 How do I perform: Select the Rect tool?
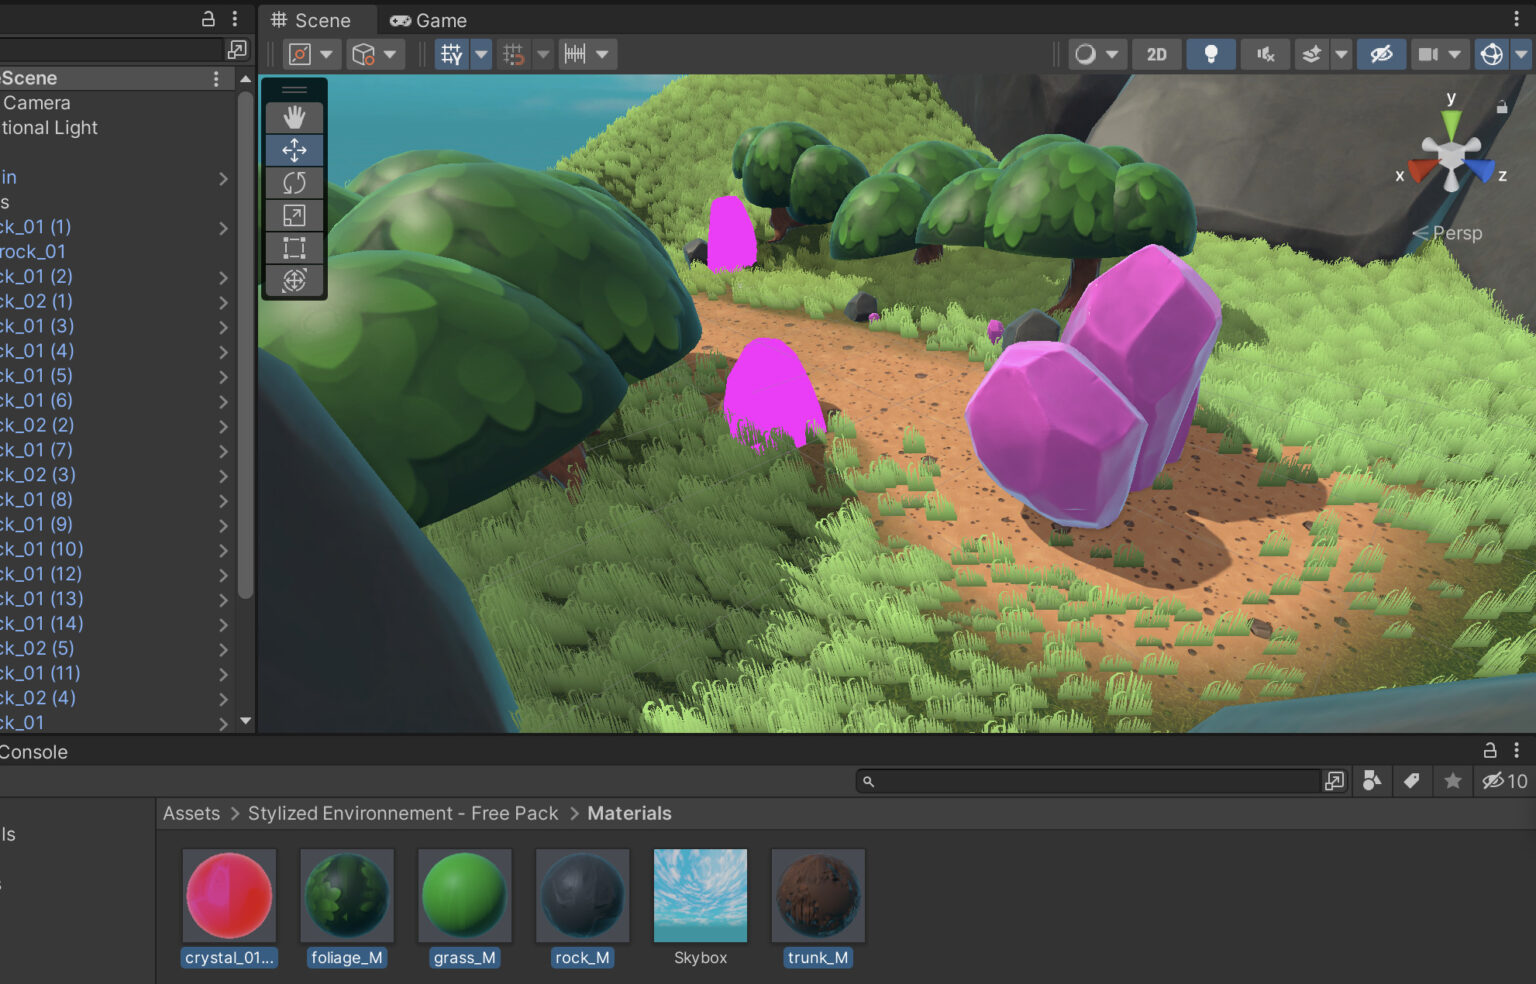click(294, 248)
